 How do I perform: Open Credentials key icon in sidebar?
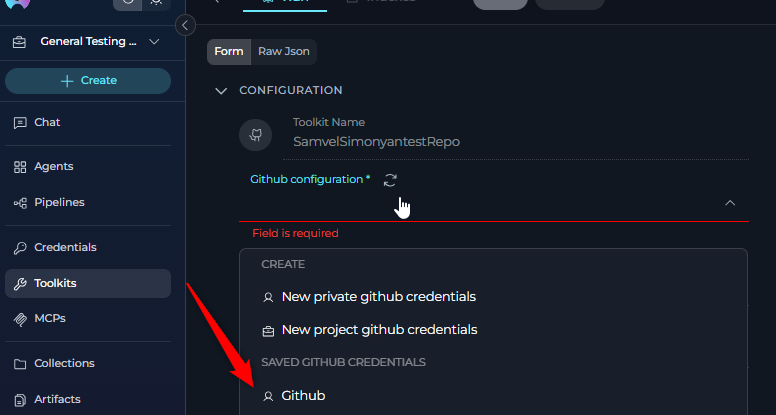click(x=20, y=247)
